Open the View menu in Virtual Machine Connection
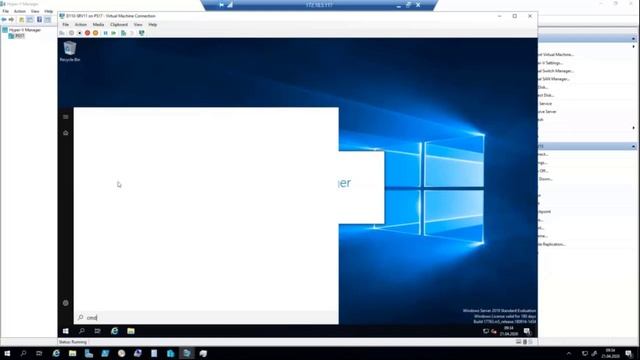 click(x=138, y=24)
